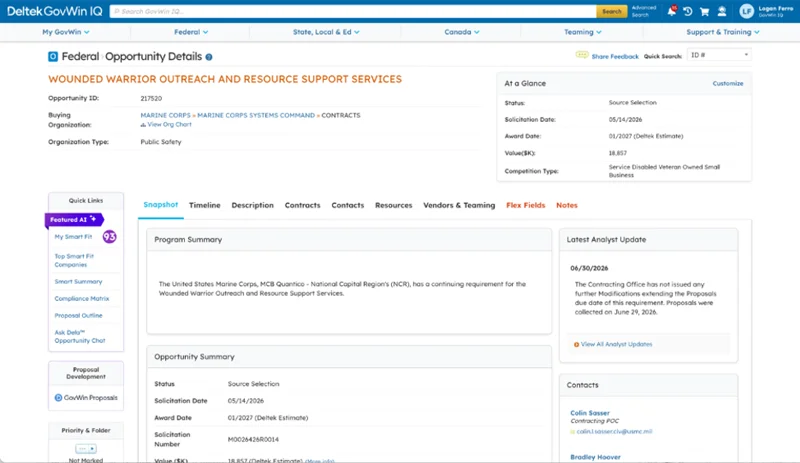Open the Compliance Matrix link

click(x=82, y=299)
